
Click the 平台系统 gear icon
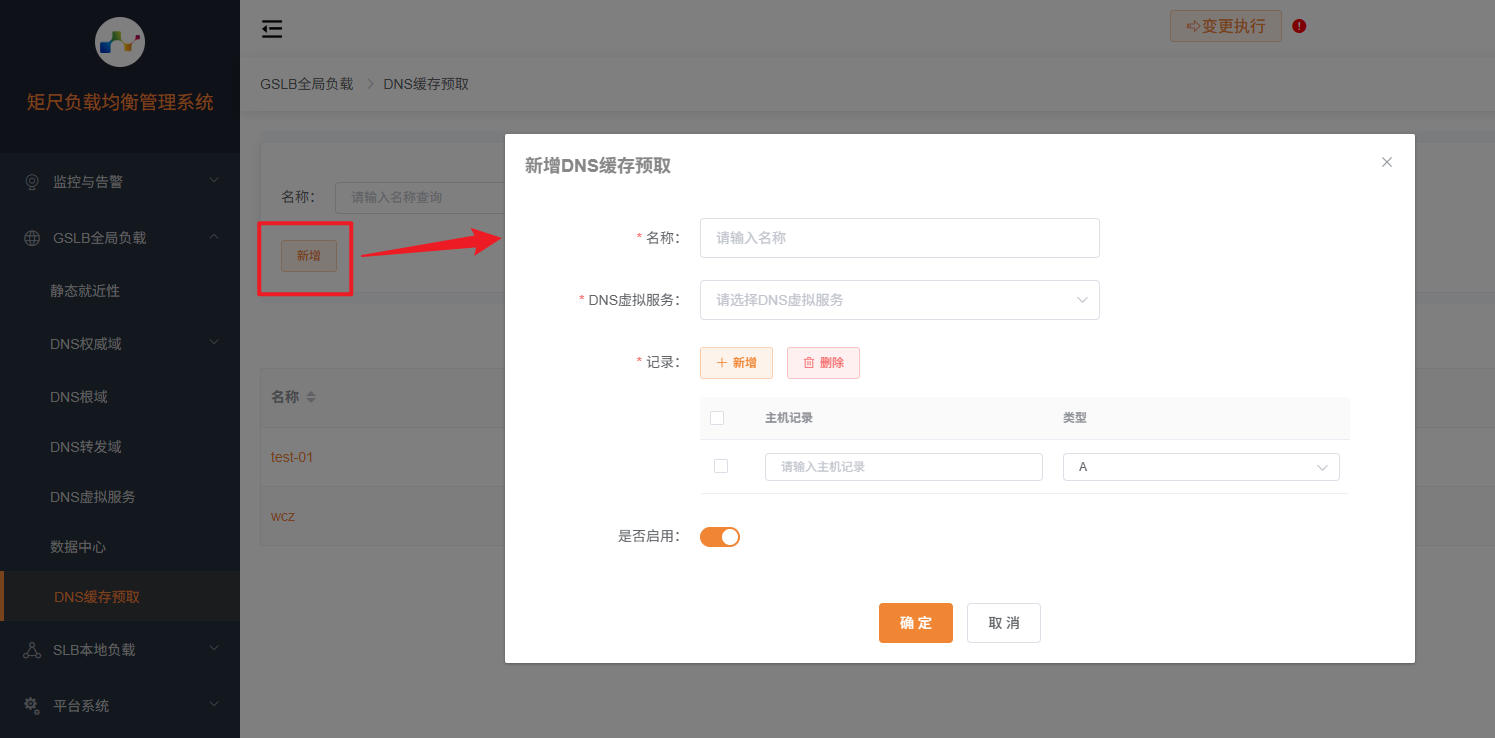(x=32, y=705)
